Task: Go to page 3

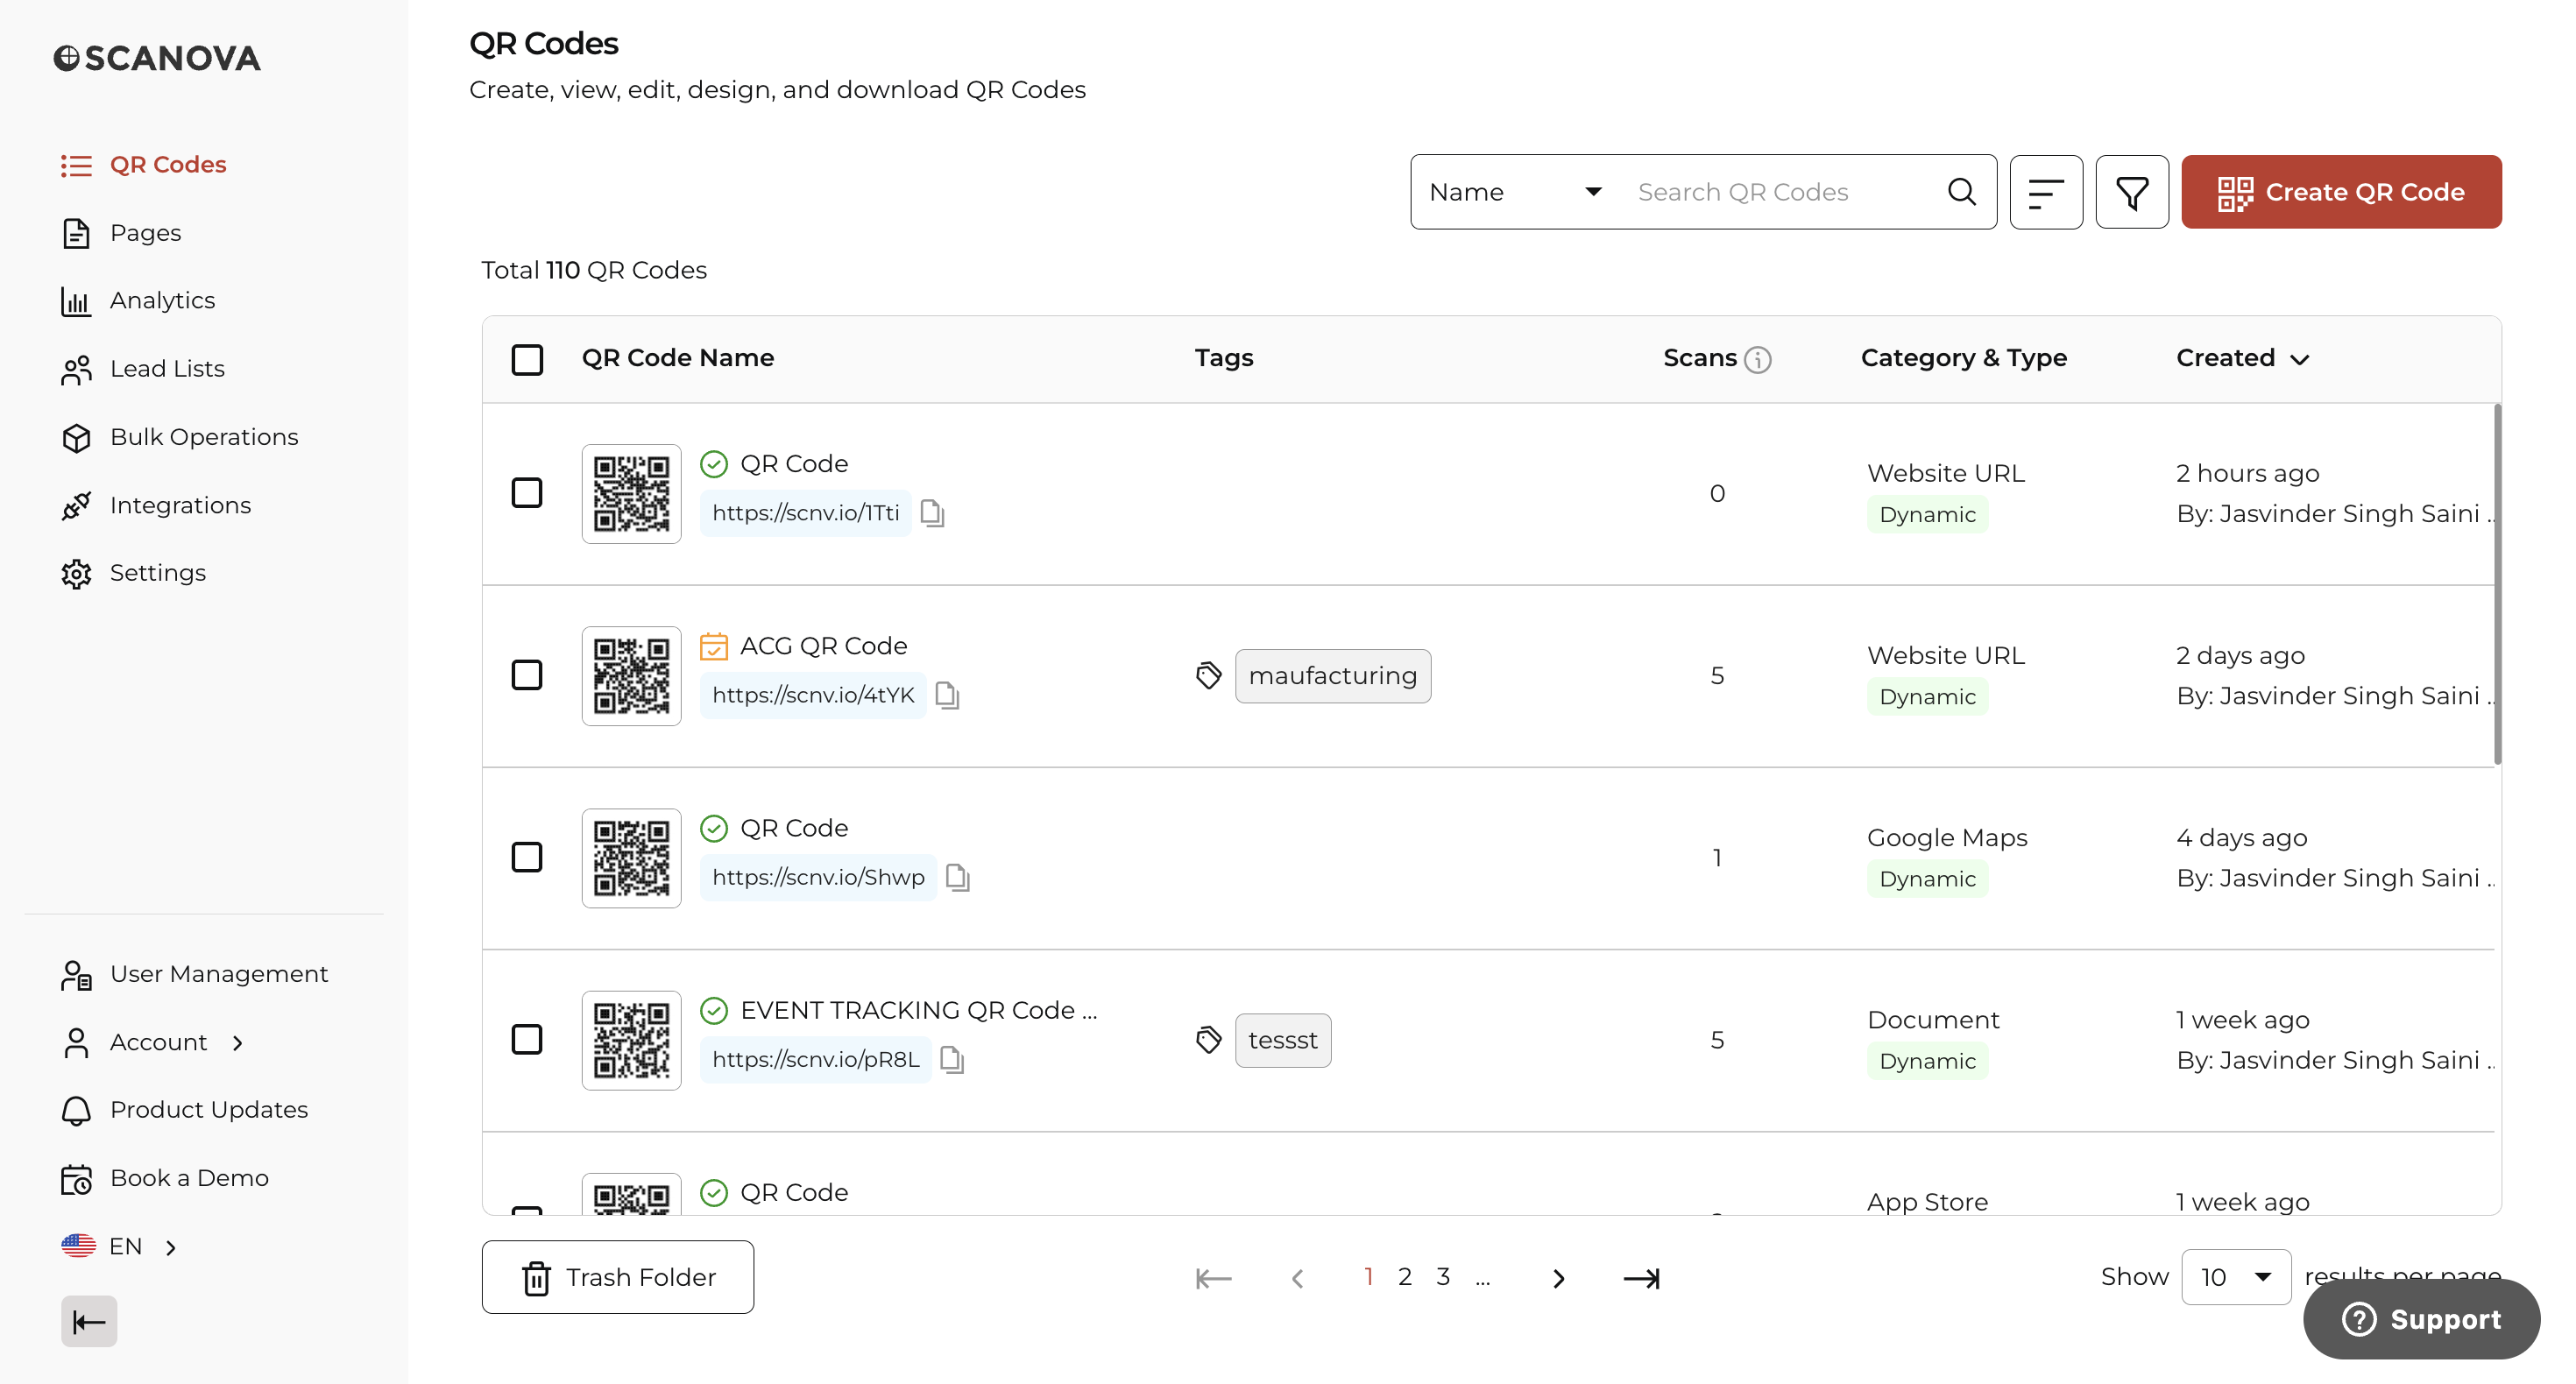Action: click(x=1443, y=1277)
